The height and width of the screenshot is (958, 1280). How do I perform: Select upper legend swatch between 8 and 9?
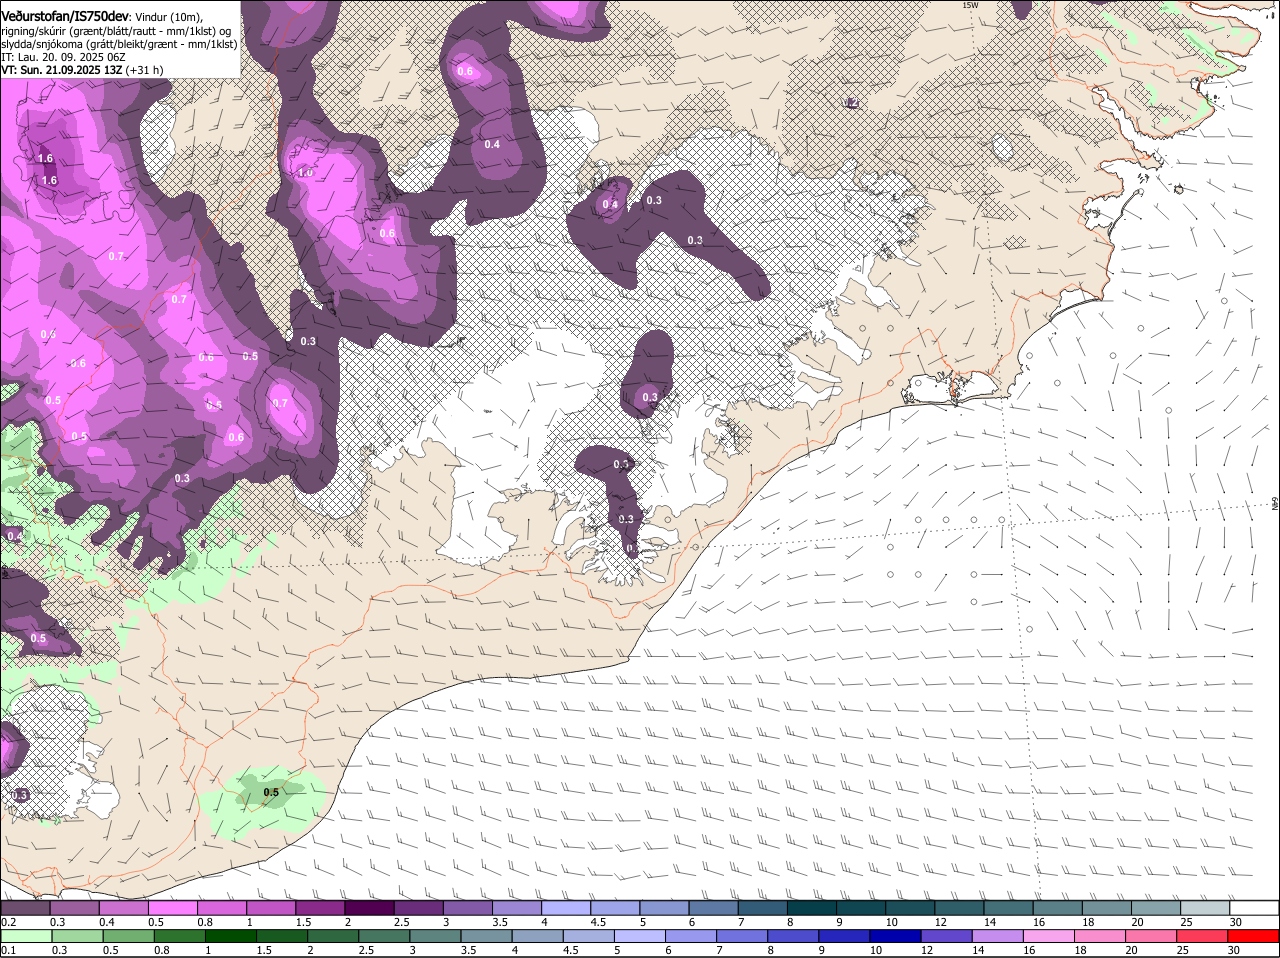812,908
